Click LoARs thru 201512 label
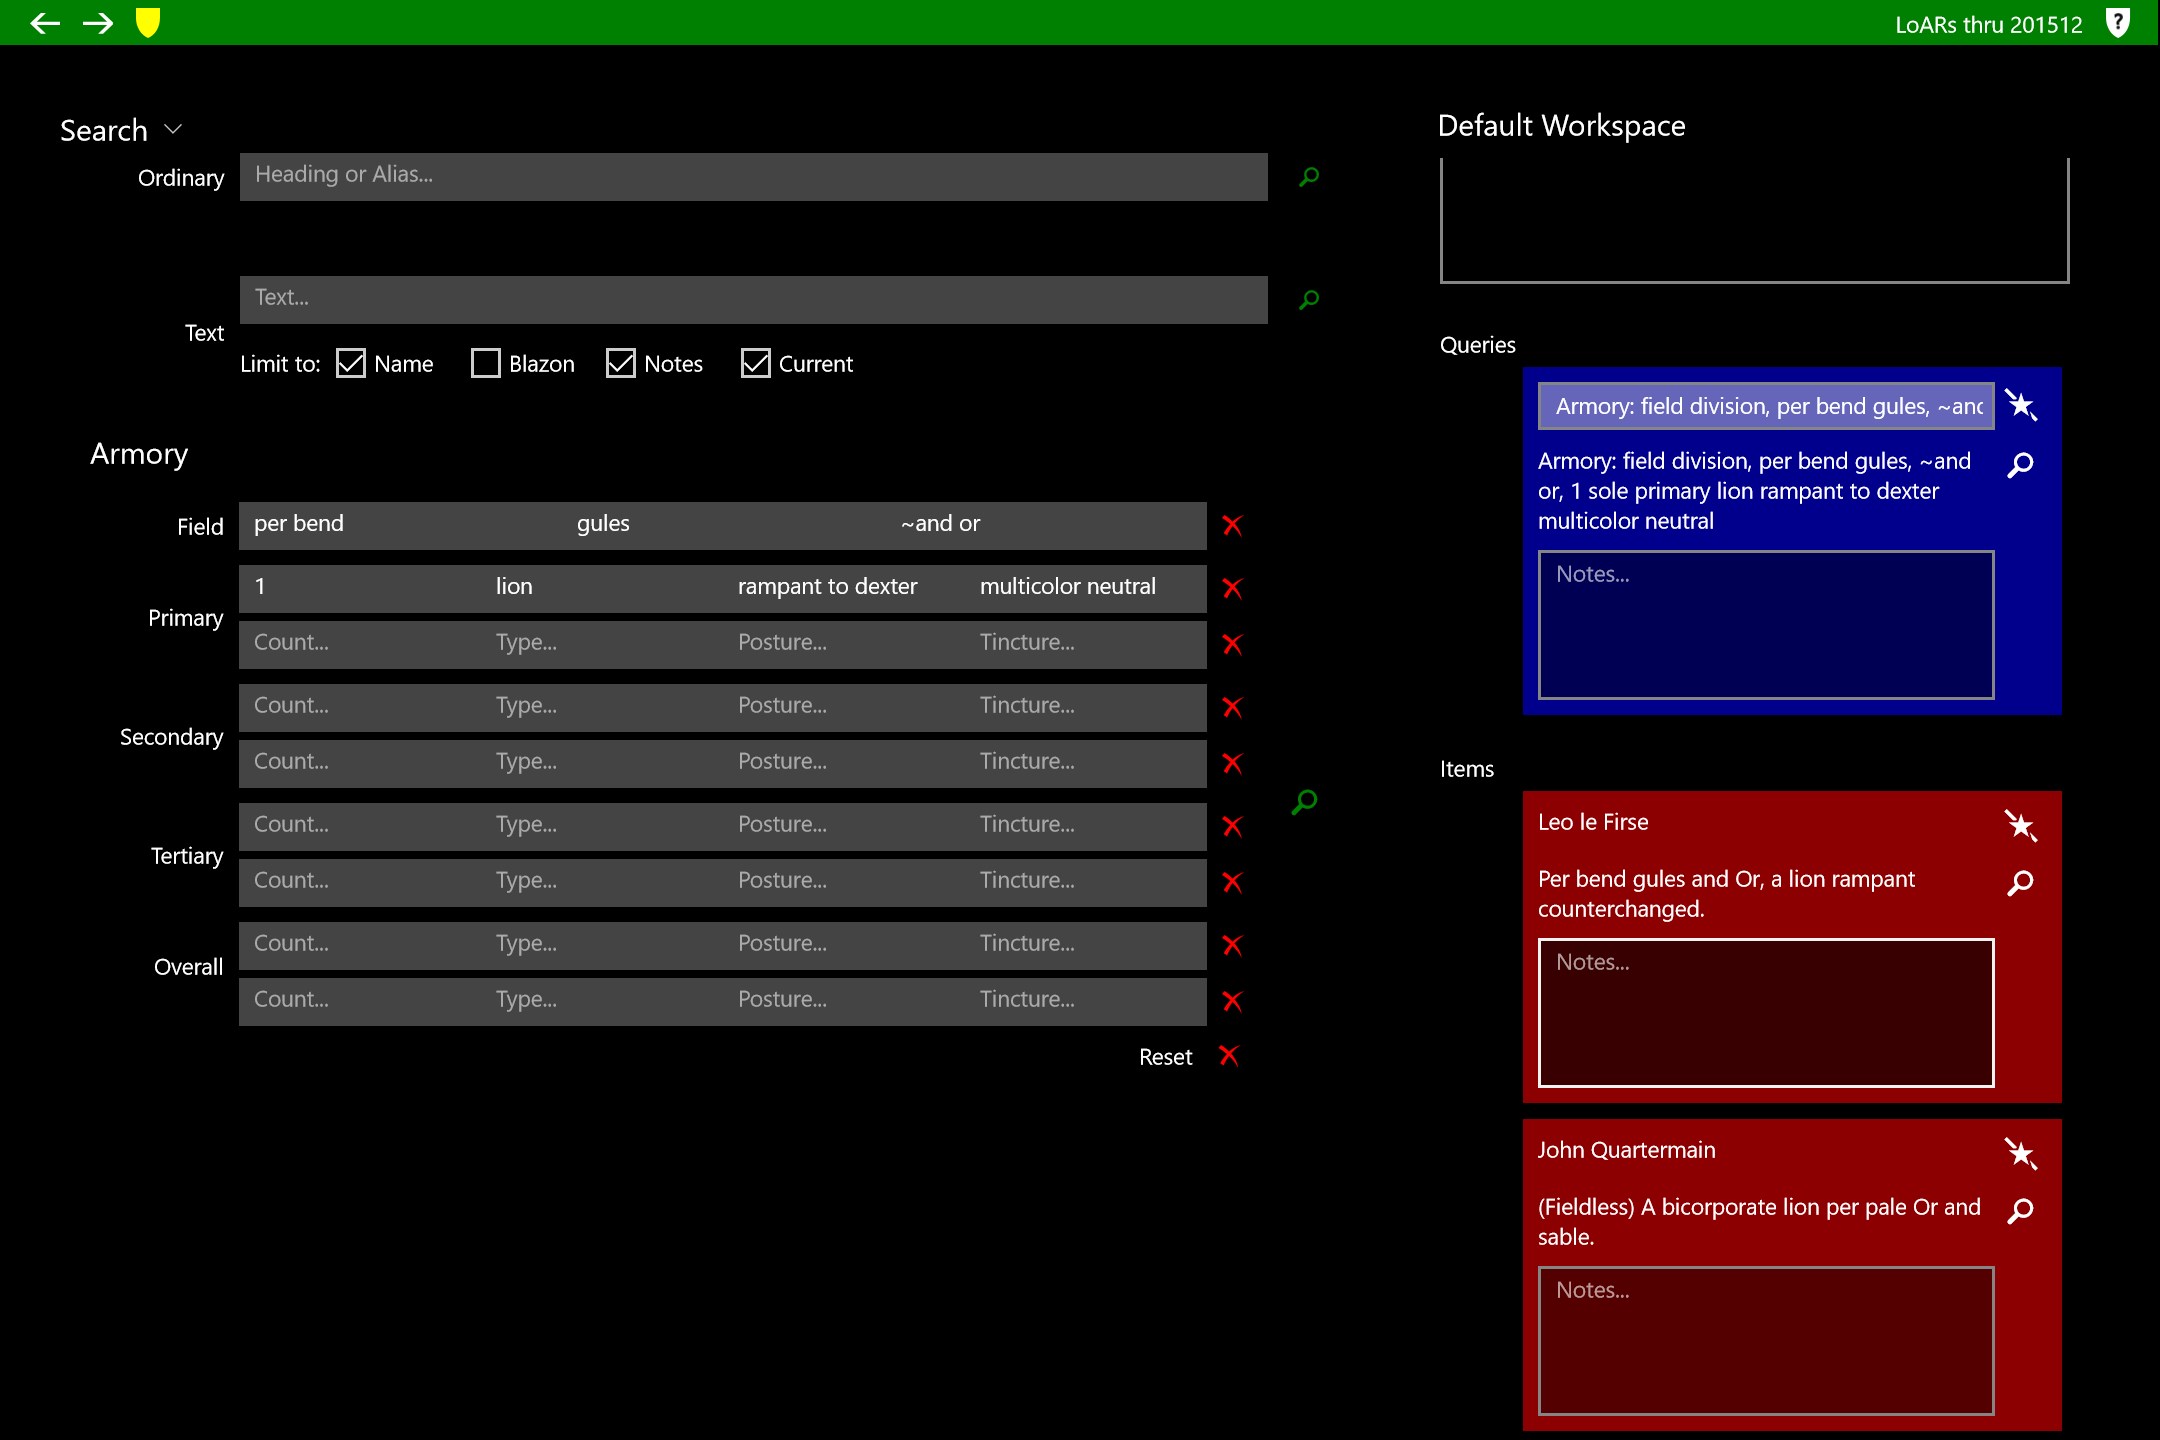 pyautogui.click(x=1988, y=25)
